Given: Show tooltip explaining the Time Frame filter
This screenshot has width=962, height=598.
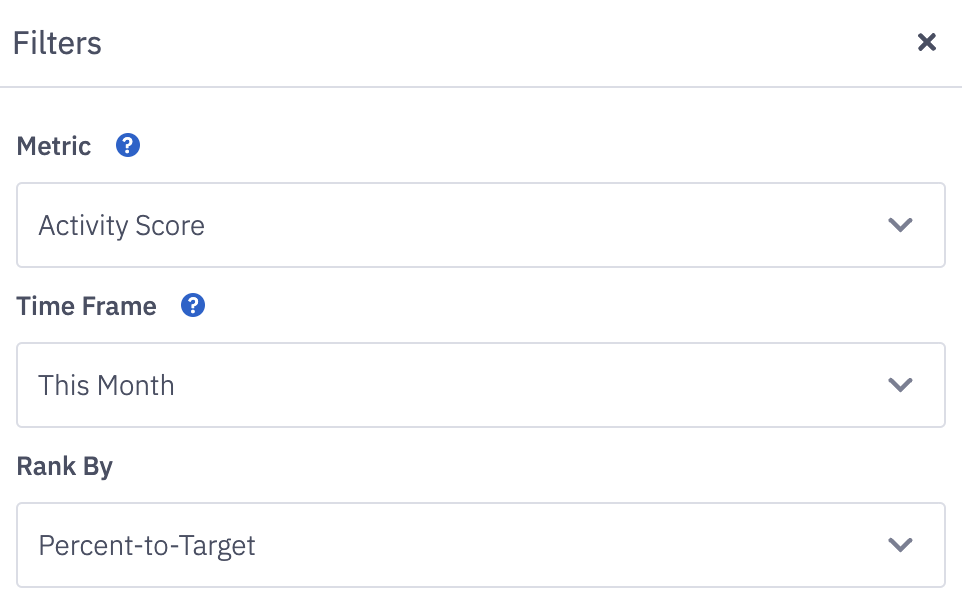Looking at the screenshot, I should tap(193, 306).
